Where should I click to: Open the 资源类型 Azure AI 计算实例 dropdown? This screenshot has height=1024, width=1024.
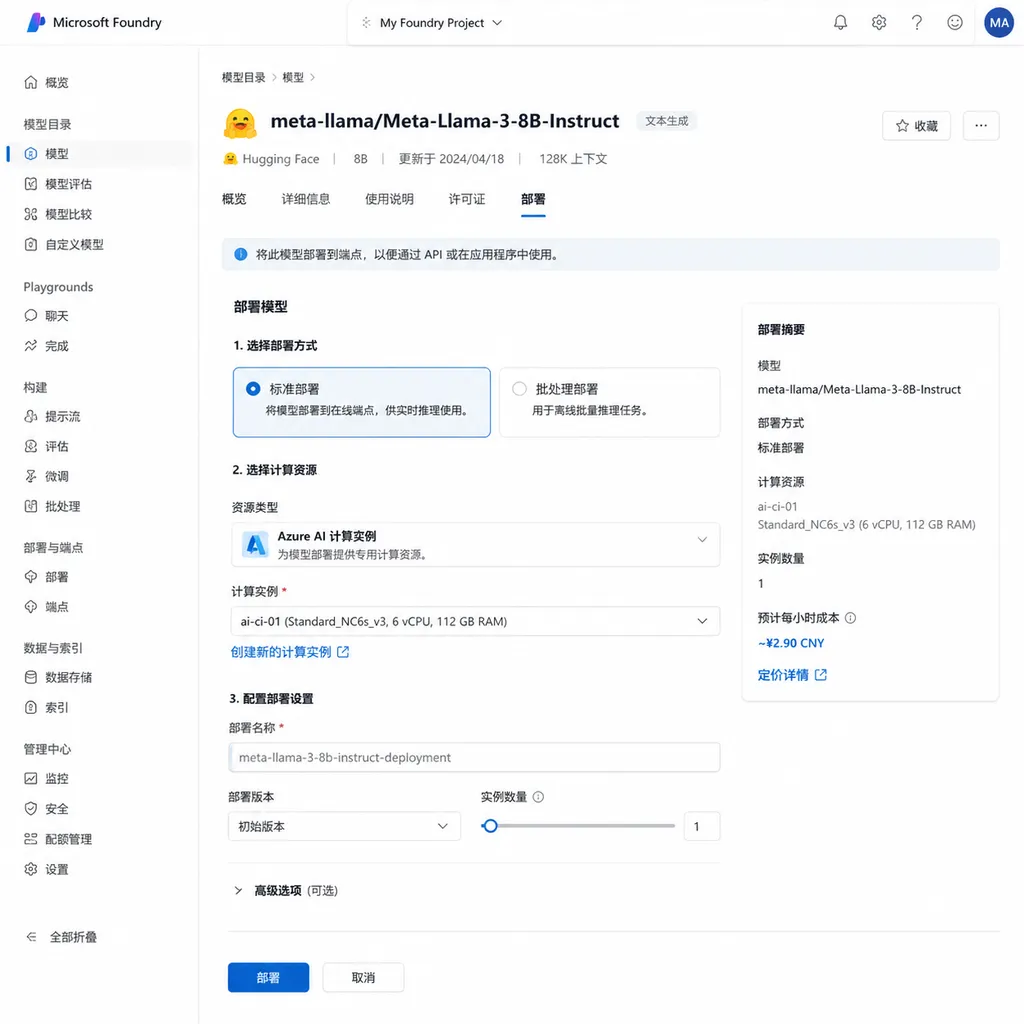(x=475, y=545)
